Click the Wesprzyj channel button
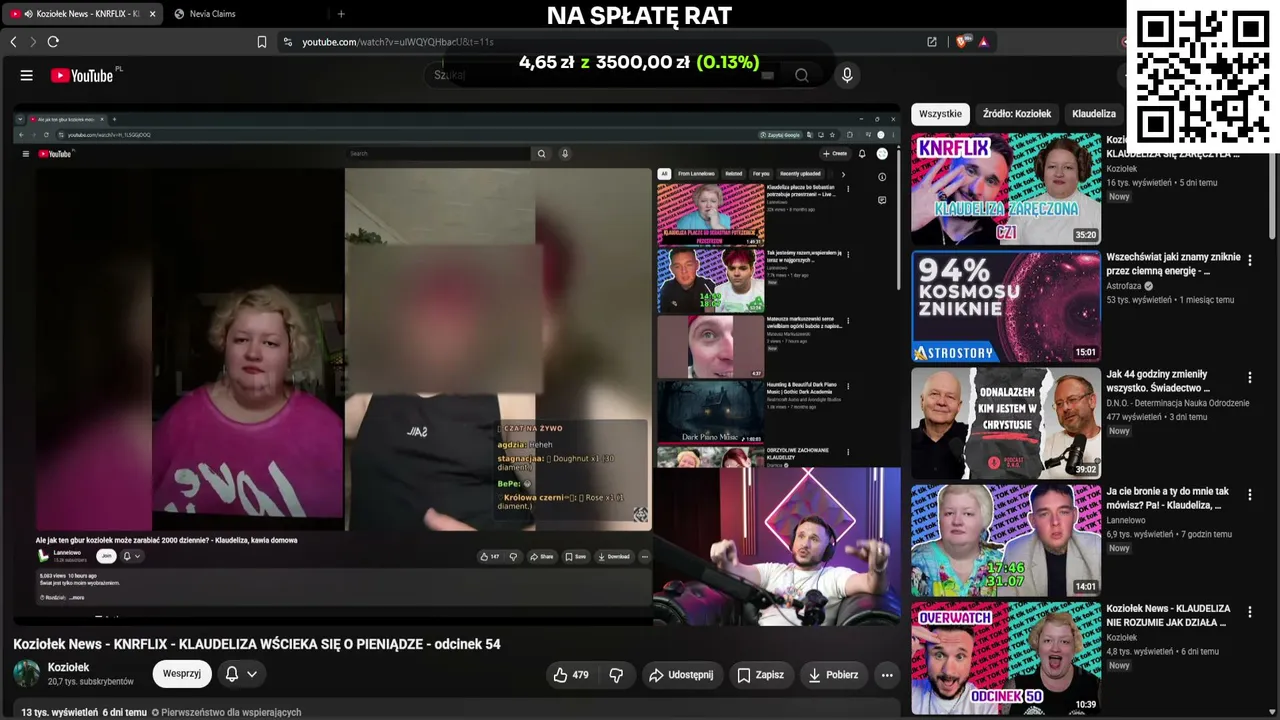 [182, 674]
